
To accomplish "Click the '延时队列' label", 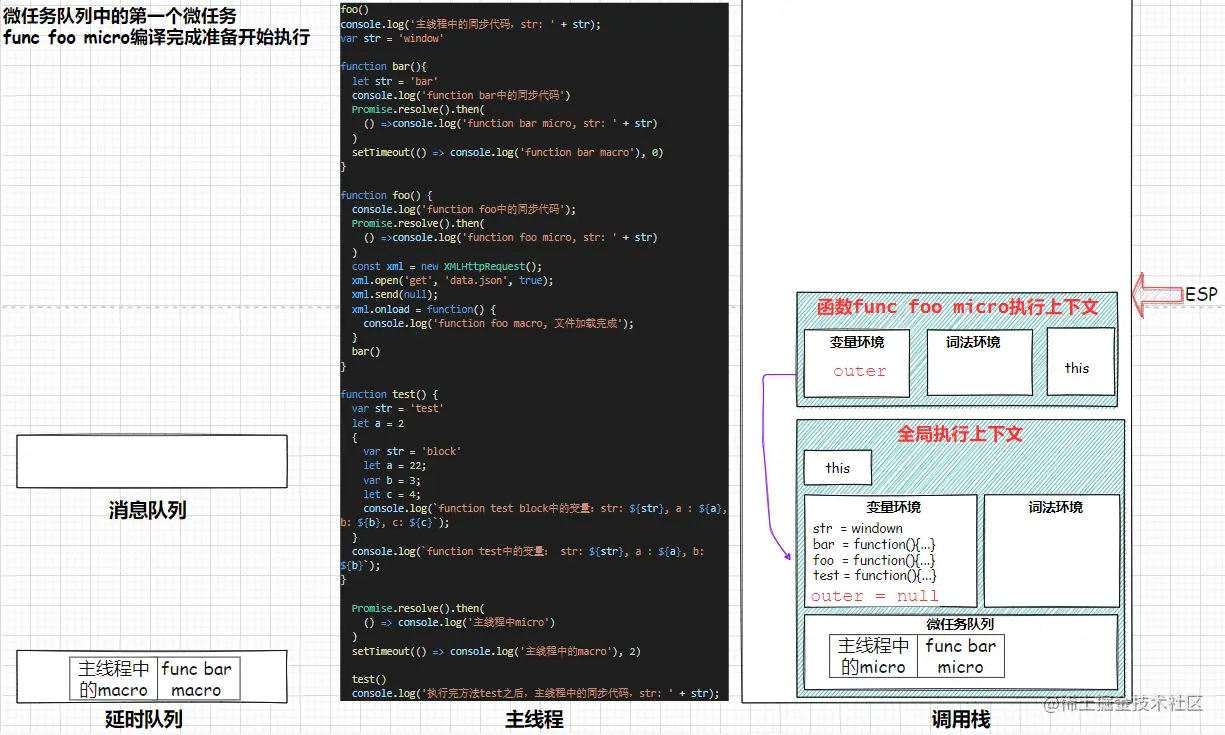I will pos(143,719).
